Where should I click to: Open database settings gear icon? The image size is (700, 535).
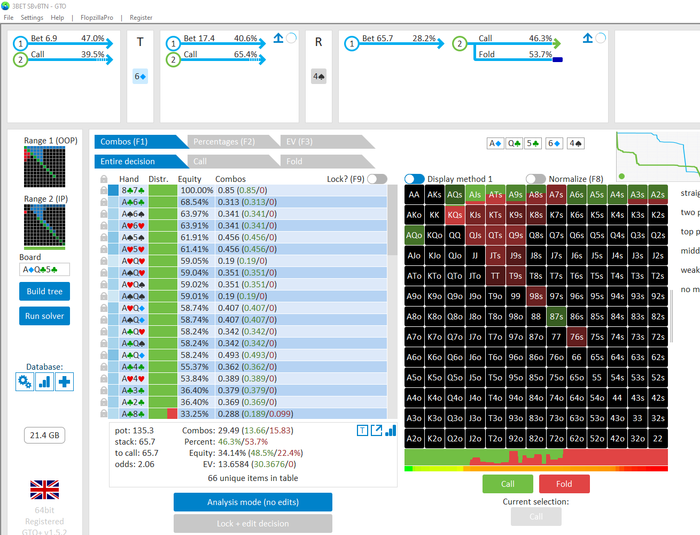click(x=24, y=382)
